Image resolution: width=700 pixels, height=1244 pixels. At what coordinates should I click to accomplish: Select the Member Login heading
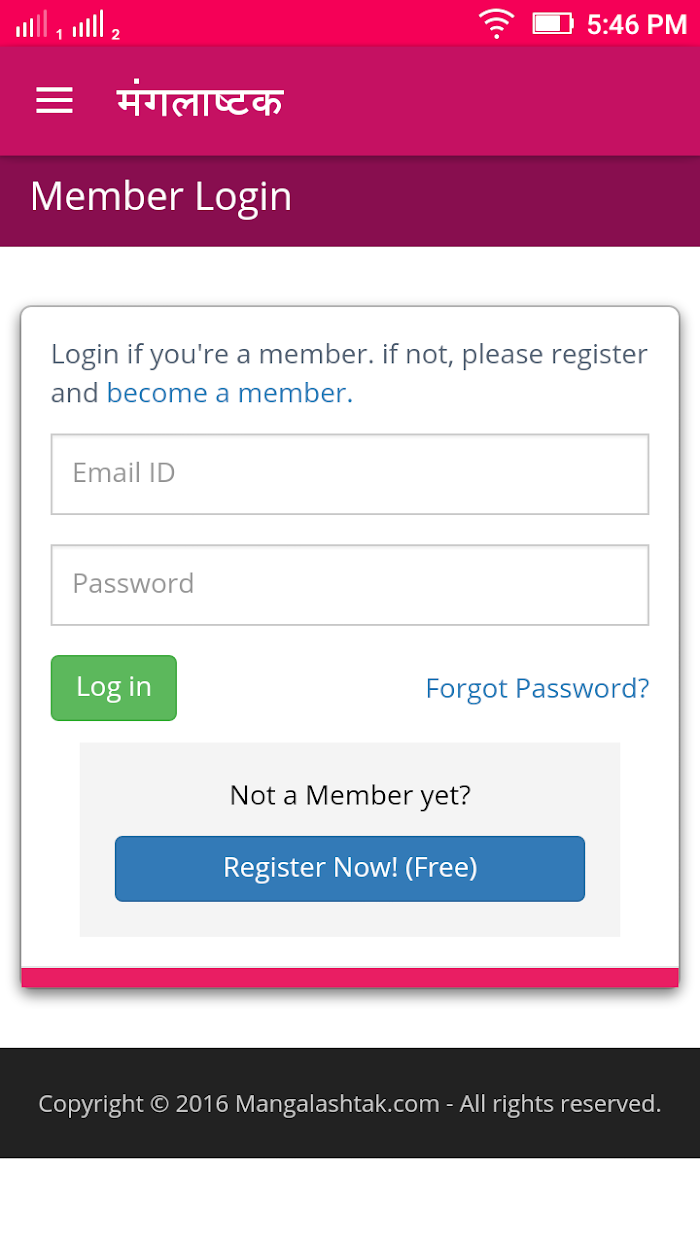161,196
